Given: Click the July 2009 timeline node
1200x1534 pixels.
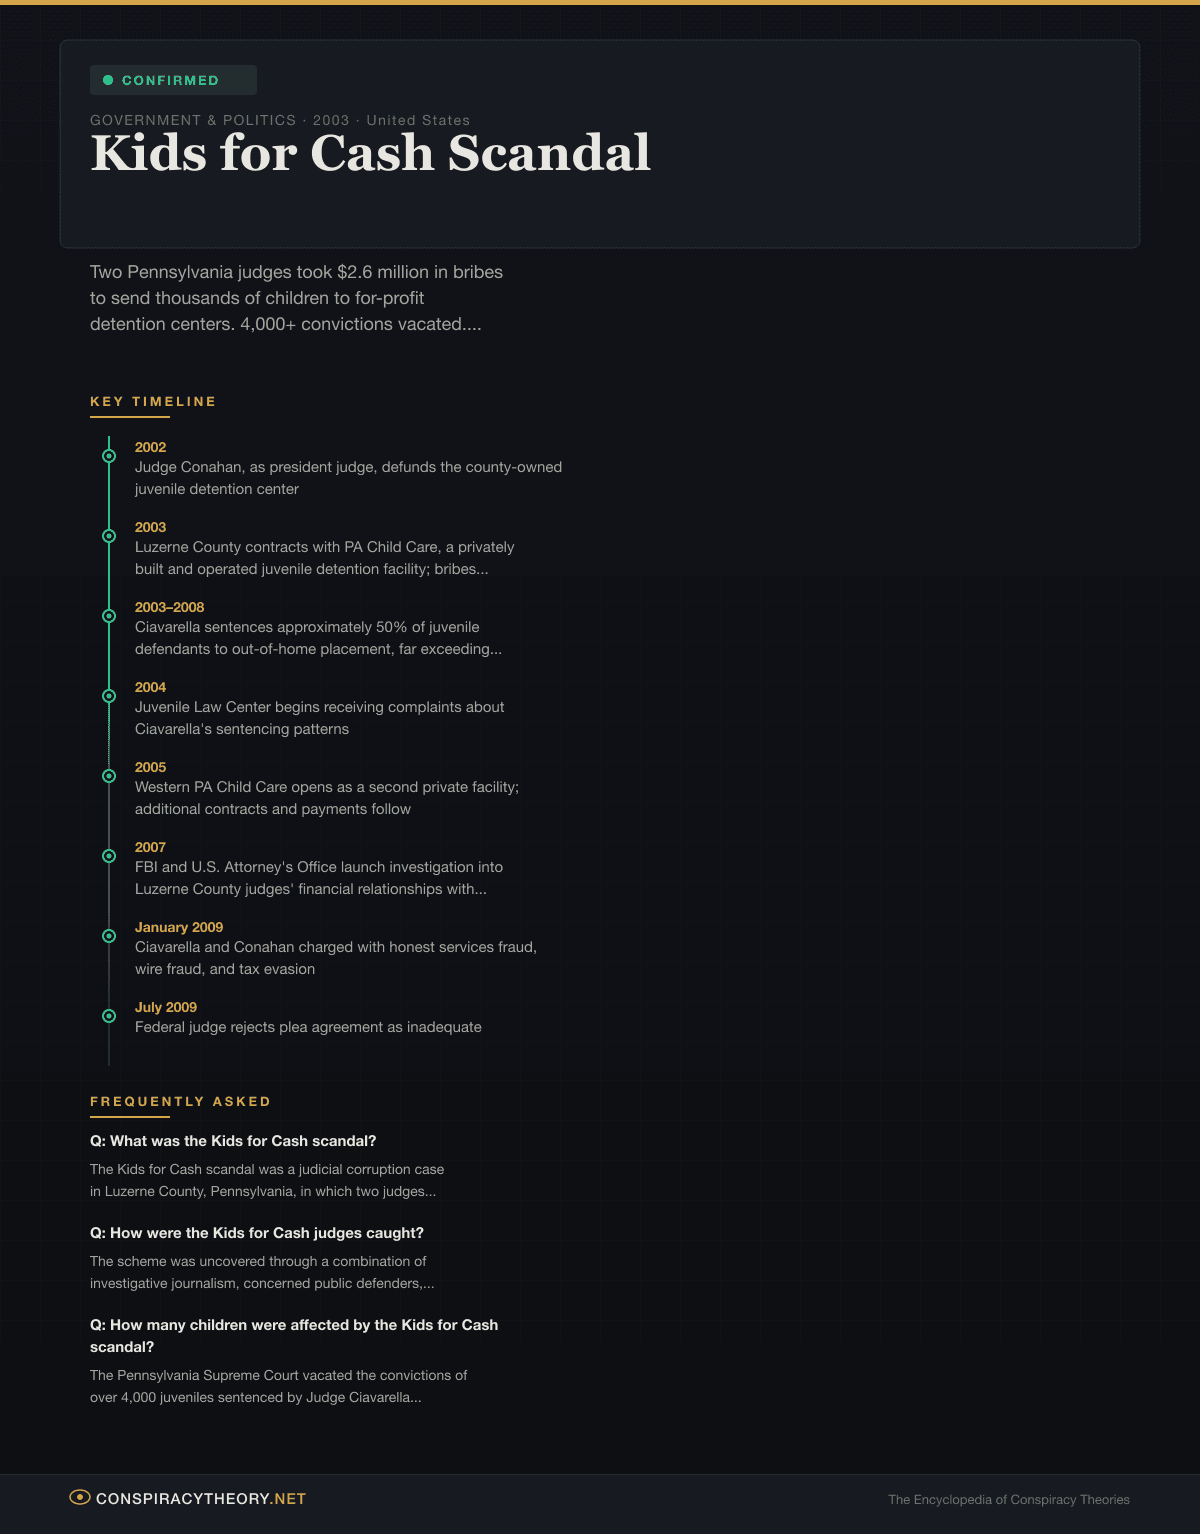Looking at the screenshot, I should (x=109, y=1016).
